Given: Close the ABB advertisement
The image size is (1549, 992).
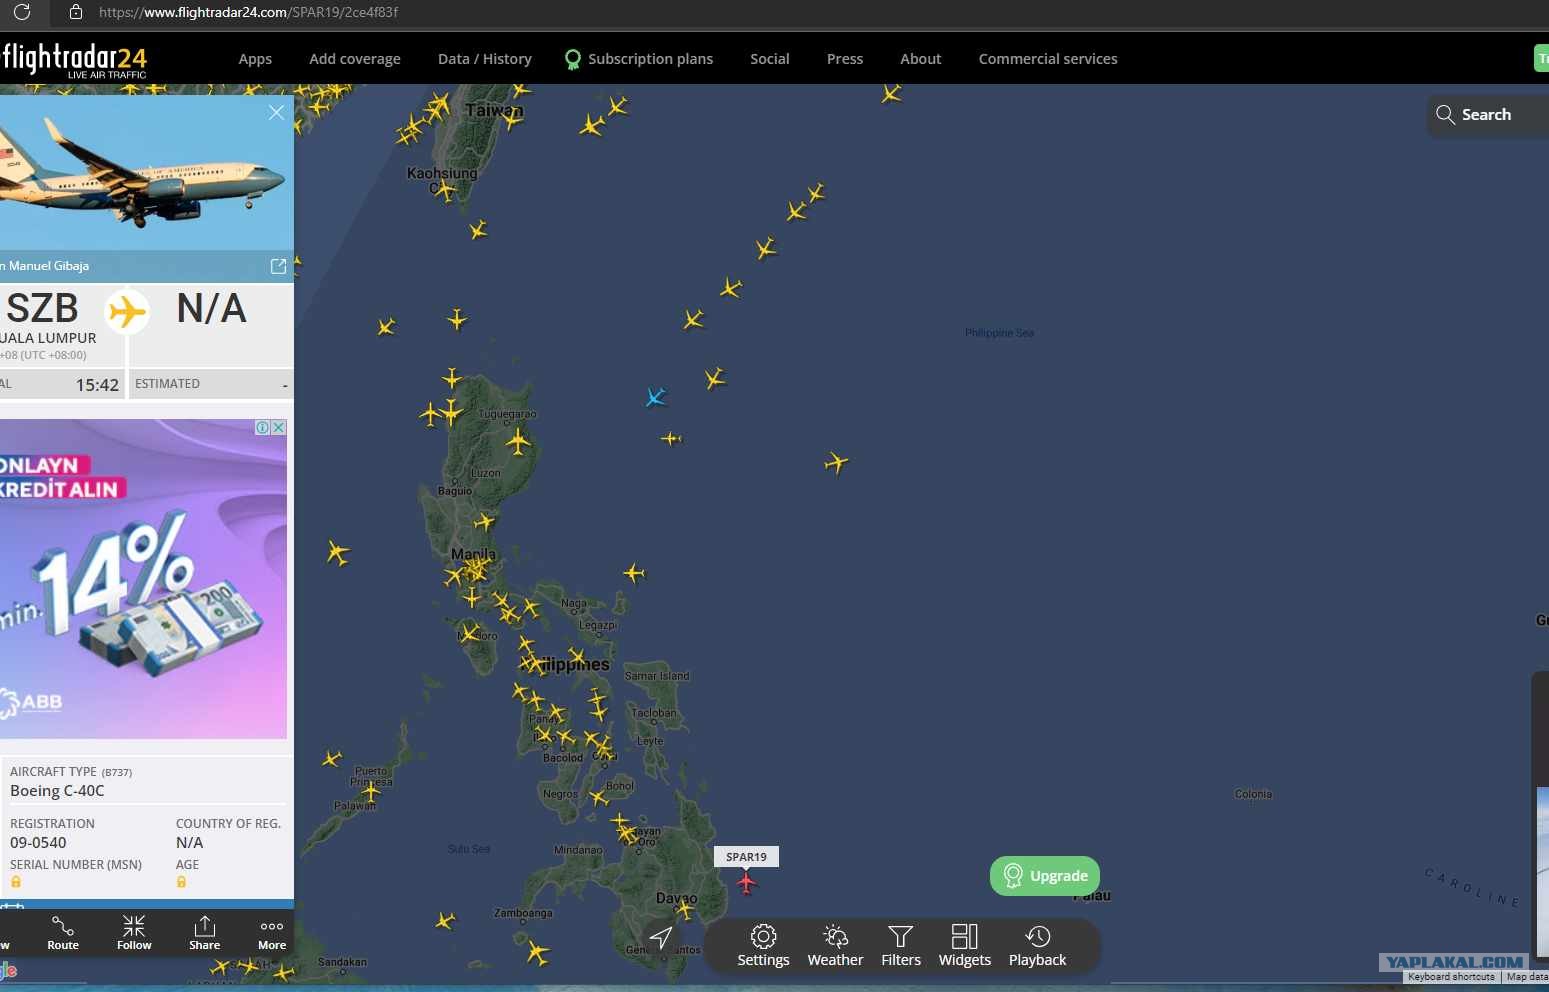Looking at the screenshot, I should pyautogui.click(x=279, y=427).
